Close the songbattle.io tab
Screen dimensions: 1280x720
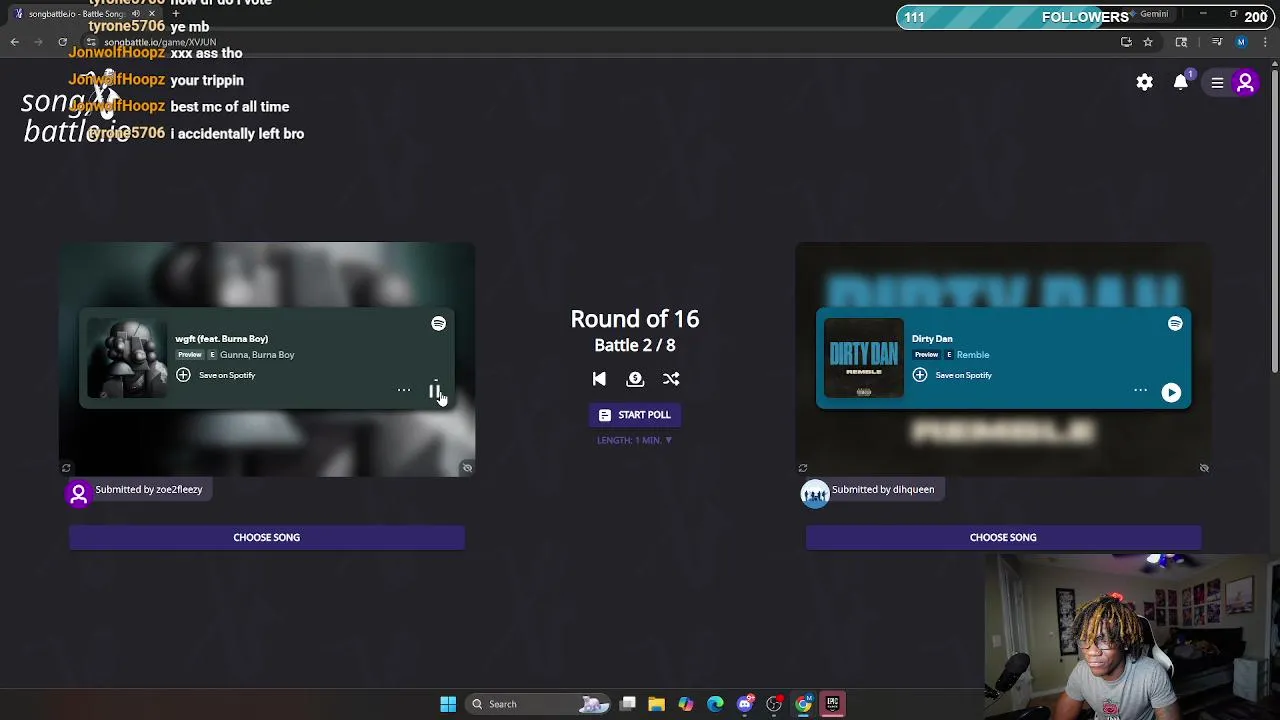(152, 14)
